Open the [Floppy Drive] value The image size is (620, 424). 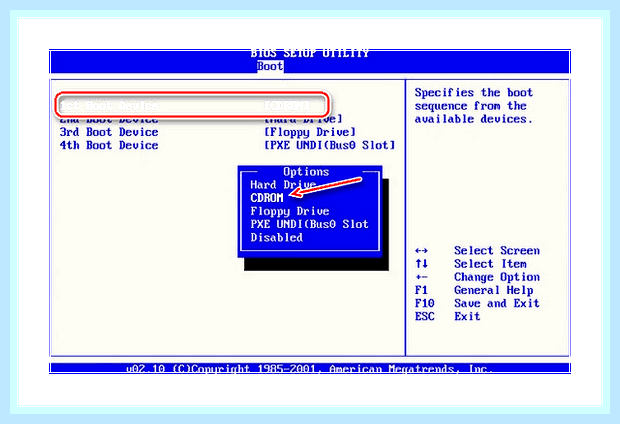pyautogui.click(x=310, y=132)
